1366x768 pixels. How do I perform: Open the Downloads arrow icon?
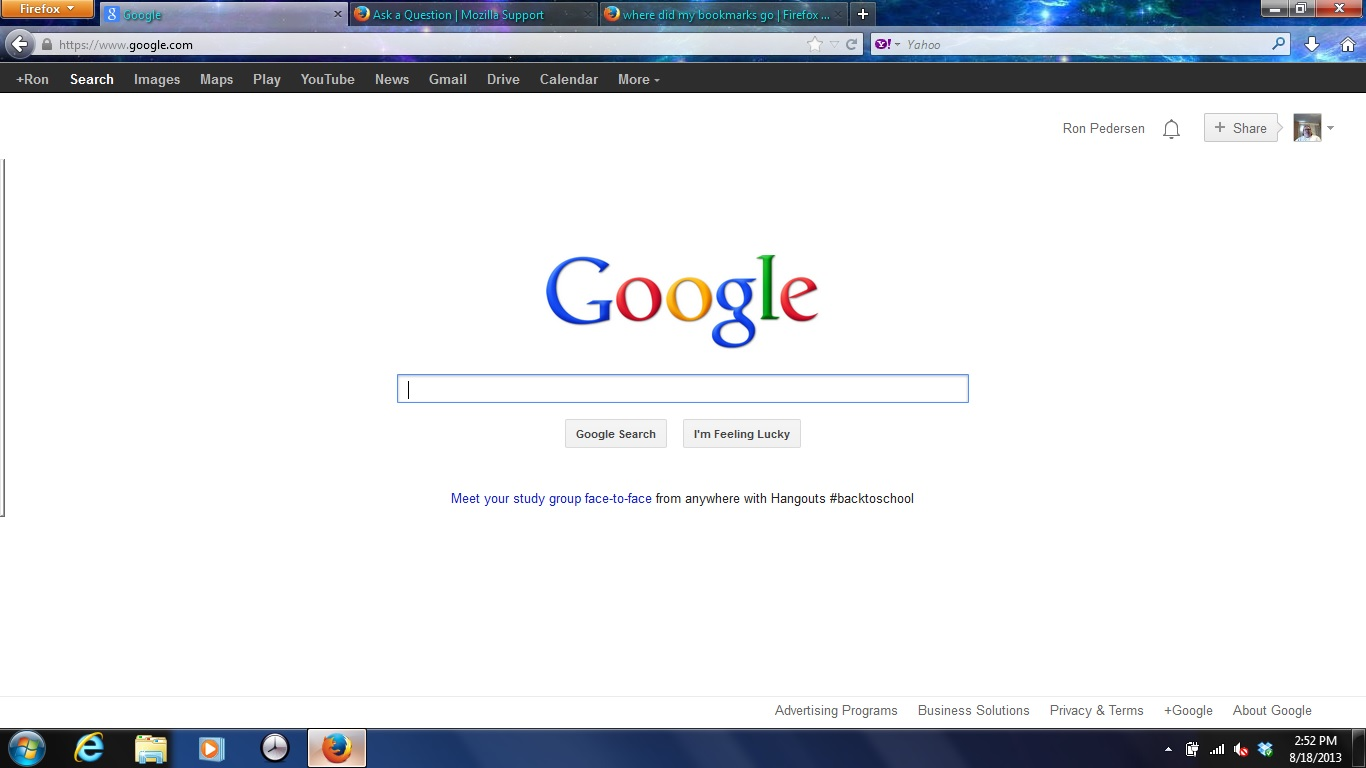click(1312, 44)
